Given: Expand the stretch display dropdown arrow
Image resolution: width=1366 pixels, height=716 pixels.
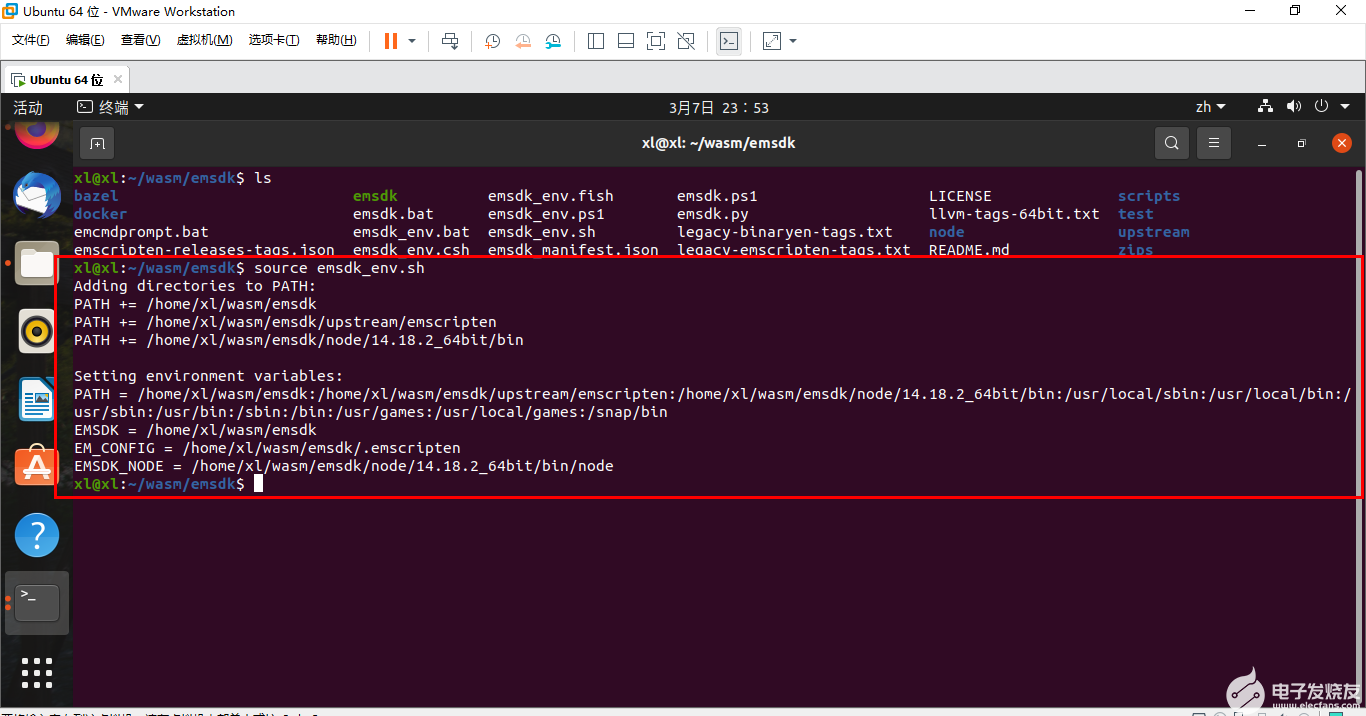Looking at the screenshot, I should [x=793, y=41].
